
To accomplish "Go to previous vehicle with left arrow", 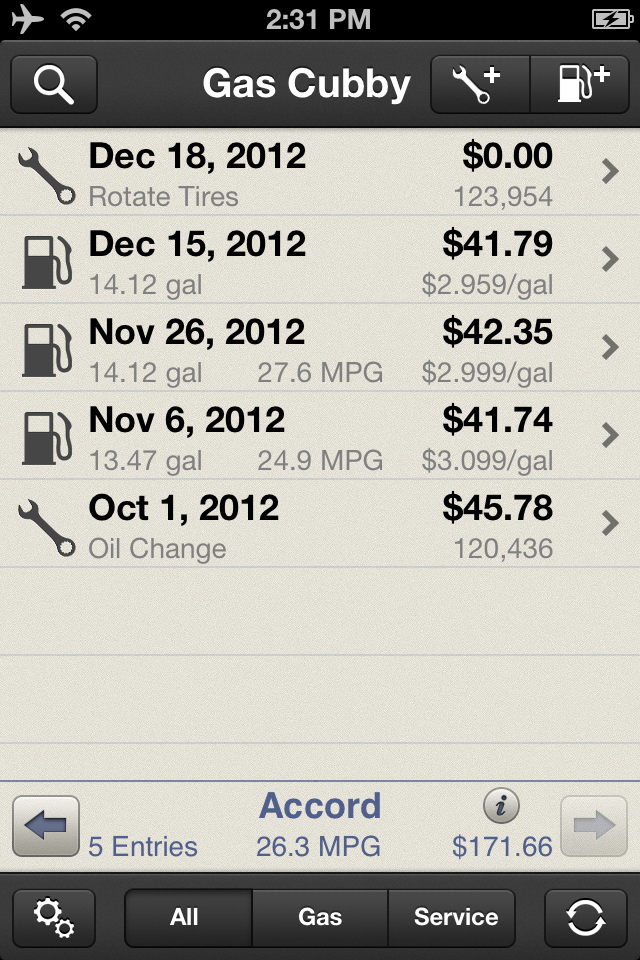I will tap(46, 826).
